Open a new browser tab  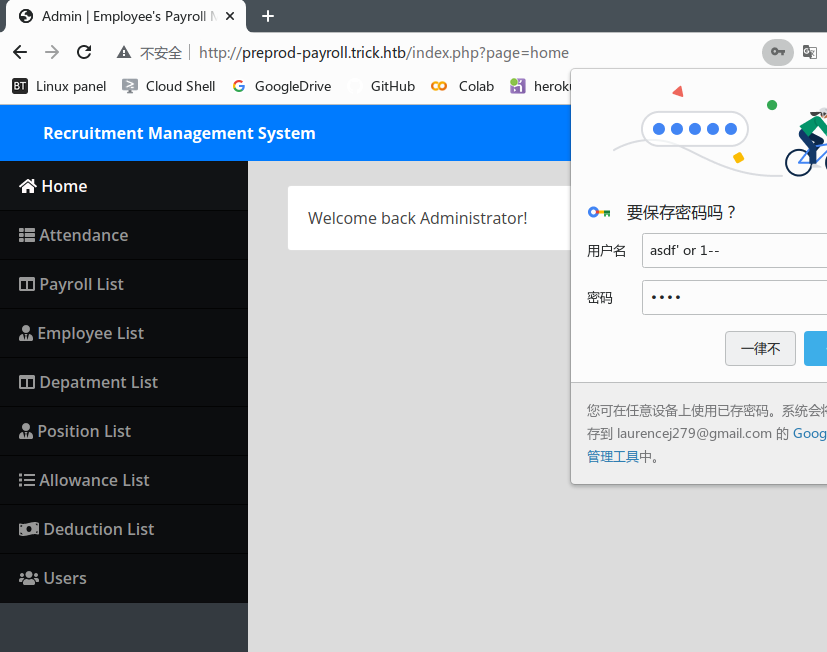(268, 16)
